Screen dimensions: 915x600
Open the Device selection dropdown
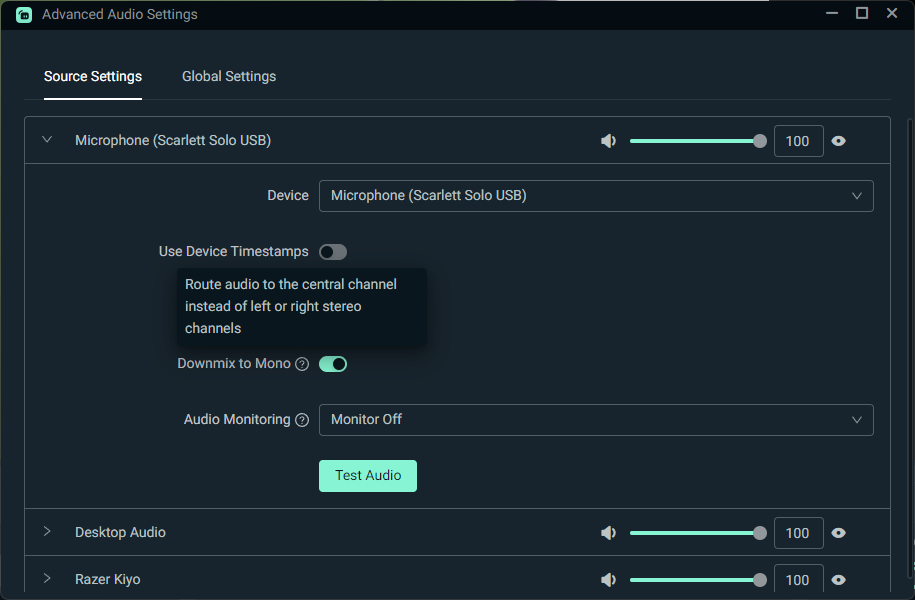[595, 195]
